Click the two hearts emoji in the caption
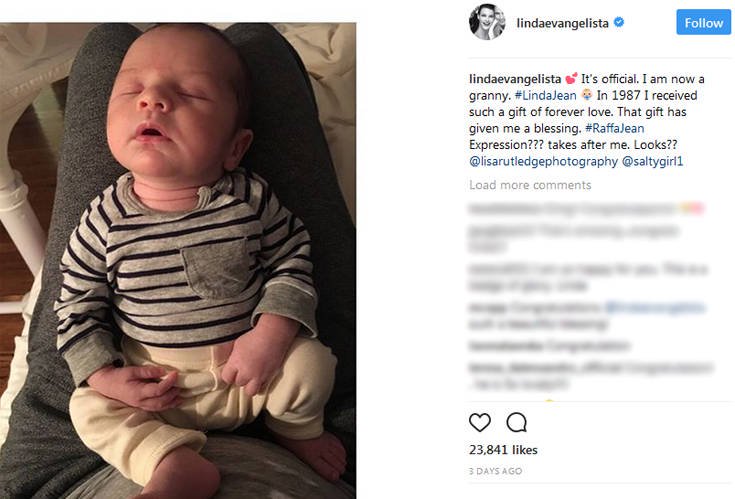The image size is (735, 499). (571, 77)
